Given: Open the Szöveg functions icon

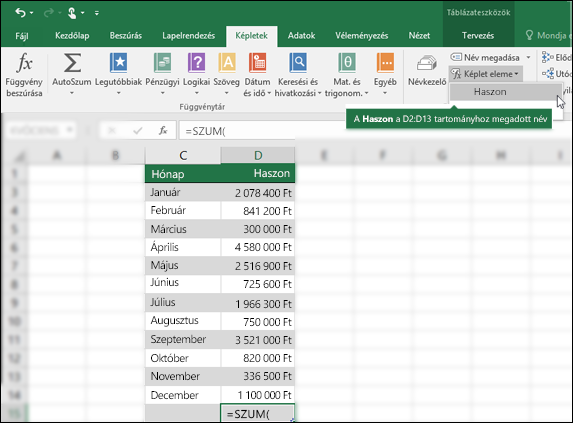Looking at the screenshot, I should 227,63.
